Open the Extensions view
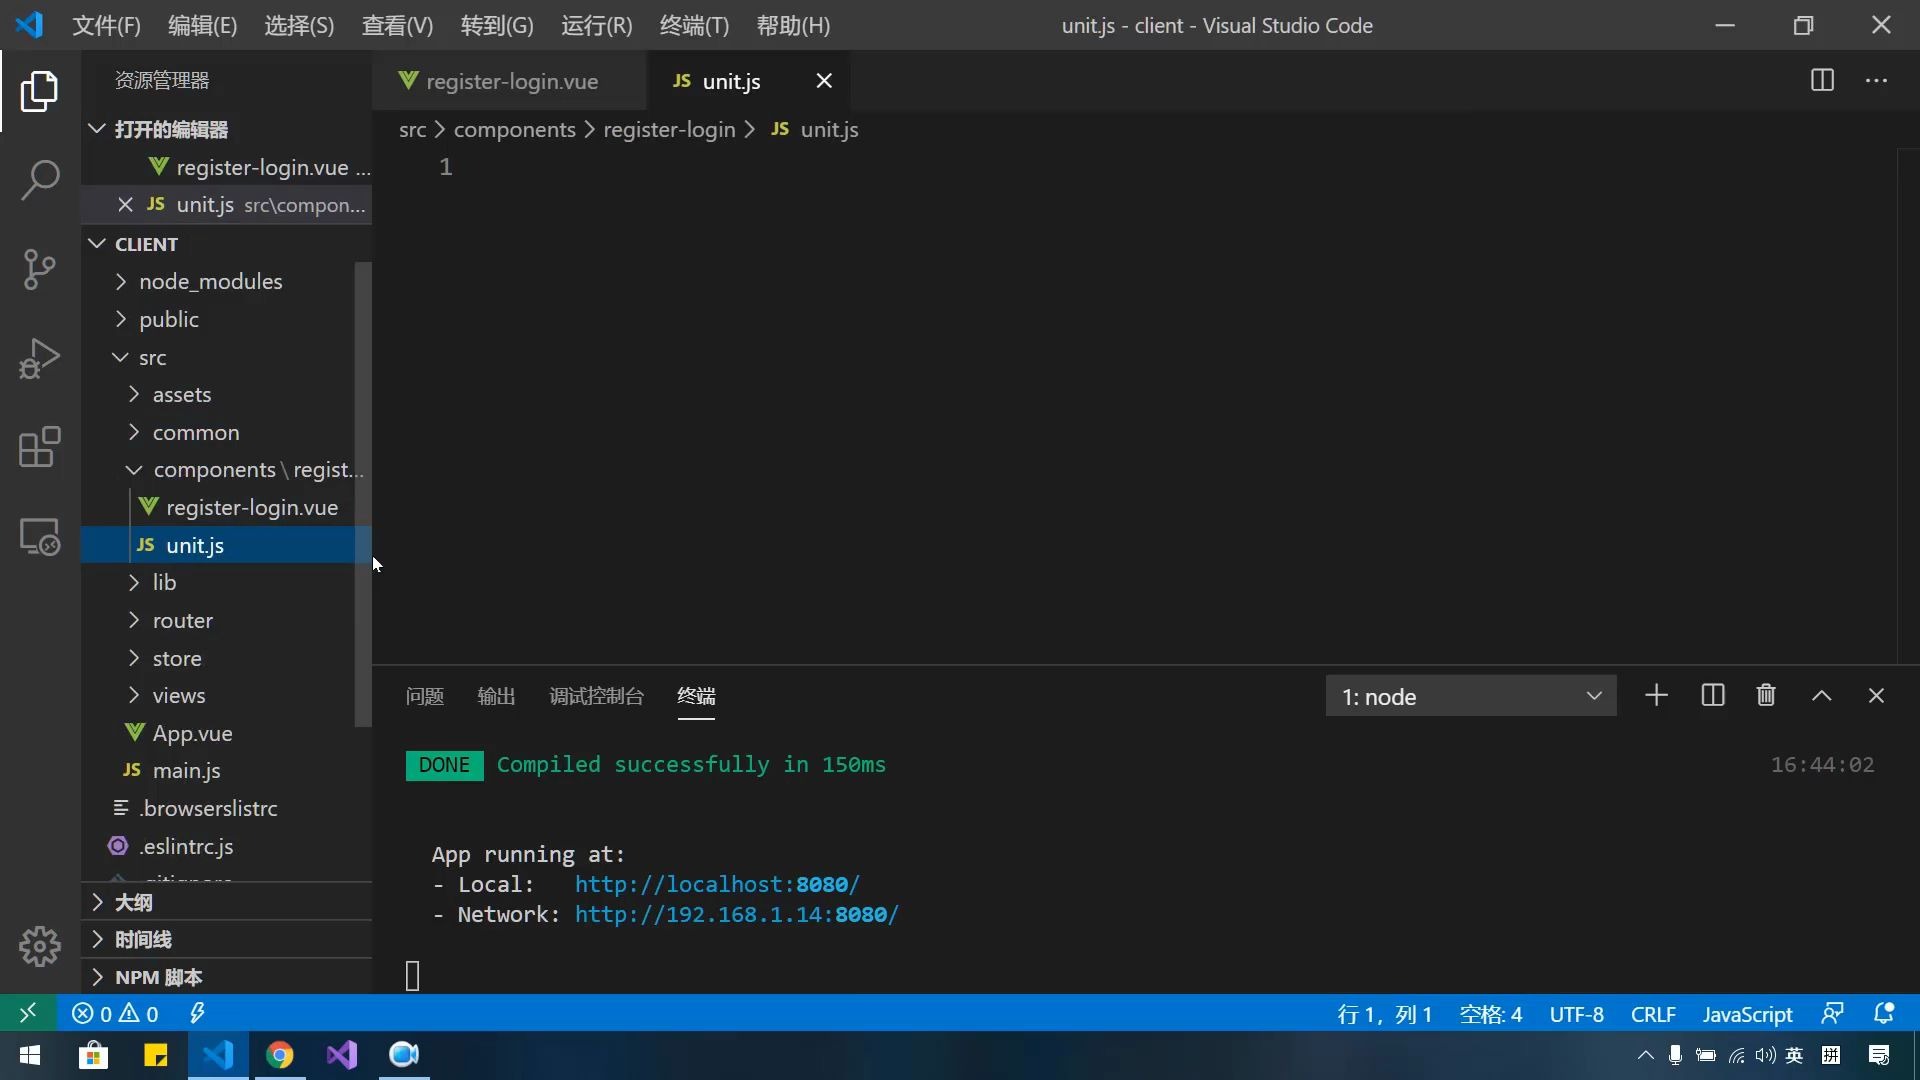 [38, 447]
